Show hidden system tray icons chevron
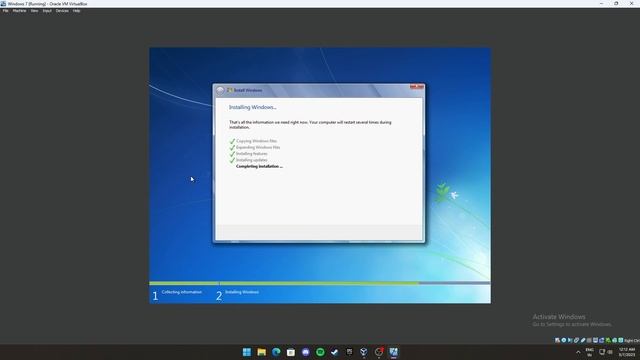 click(x=578, y=352)
